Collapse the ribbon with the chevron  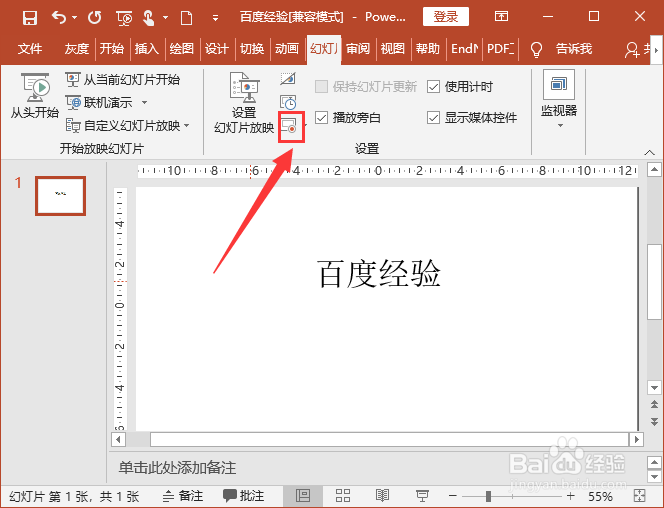[649, 152]
